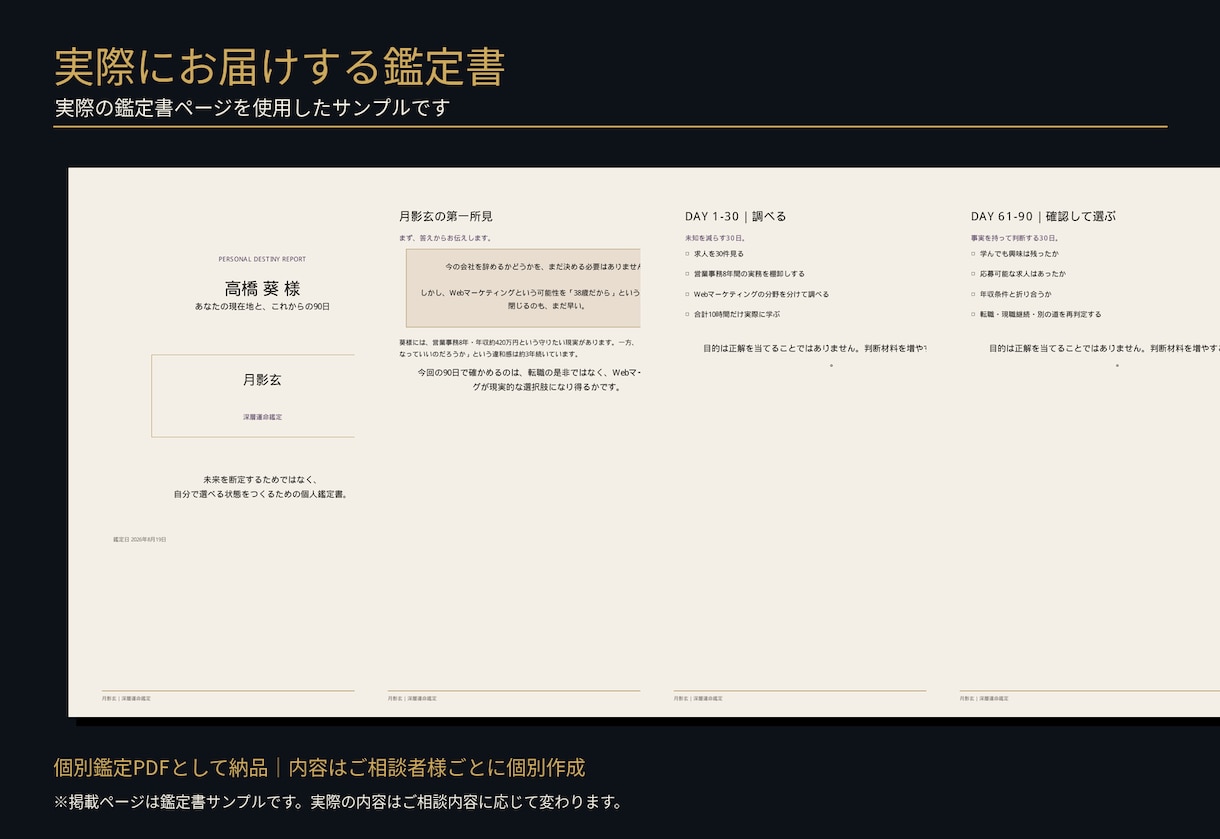Screen dimensions: 1220x839
Task: Select the line 事実を持って判断する30日。
Action: (1013, 238)
